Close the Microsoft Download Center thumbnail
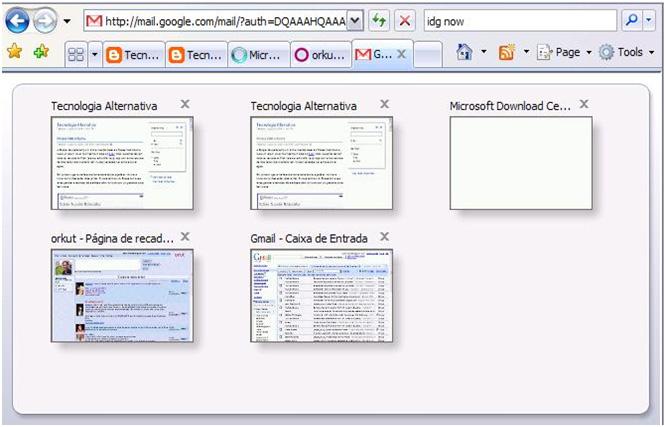The width and height of the screenshot is (666, 427). pos(584,104)
